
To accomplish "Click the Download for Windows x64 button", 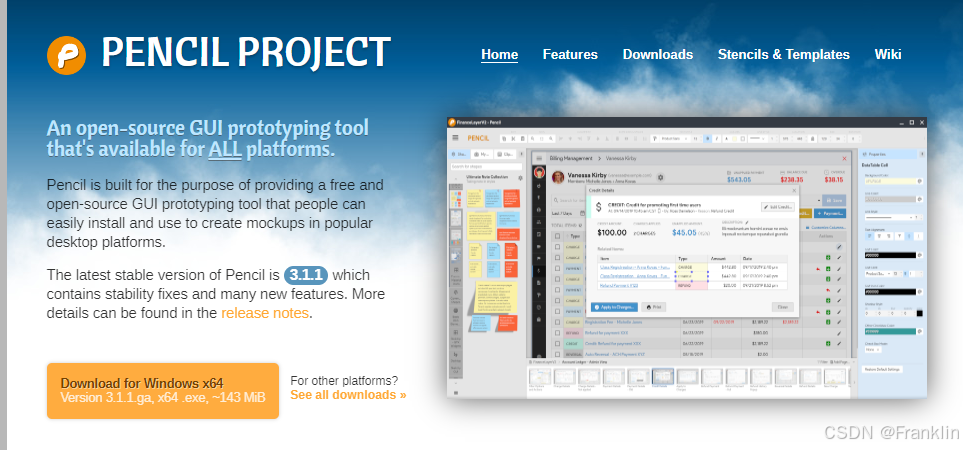I will [163, 390].
